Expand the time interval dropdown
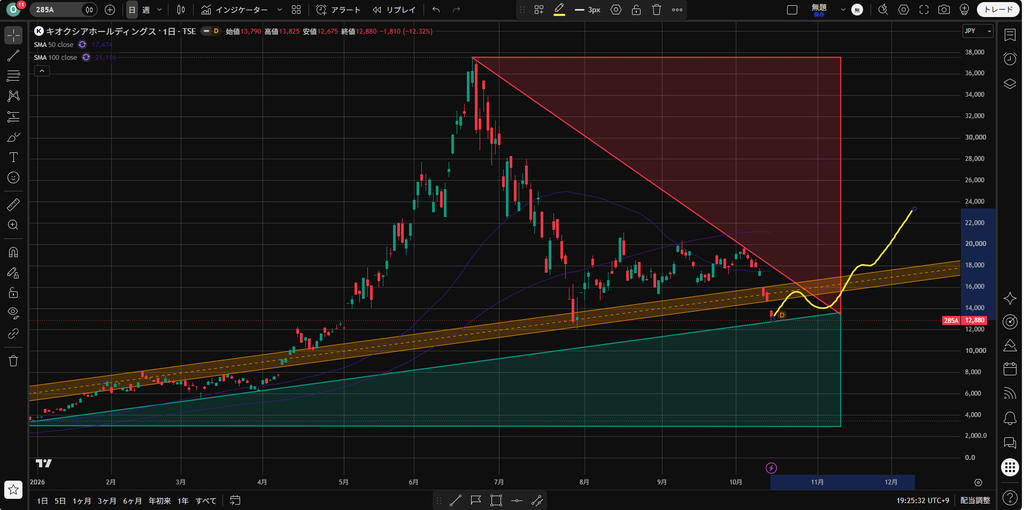 159,10
